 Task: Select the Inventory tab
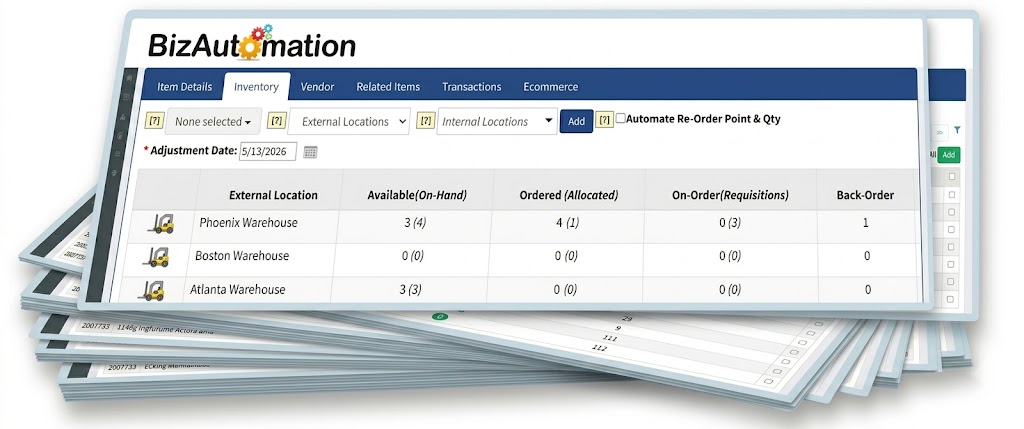pyautogui.click(x=256, y=86)
